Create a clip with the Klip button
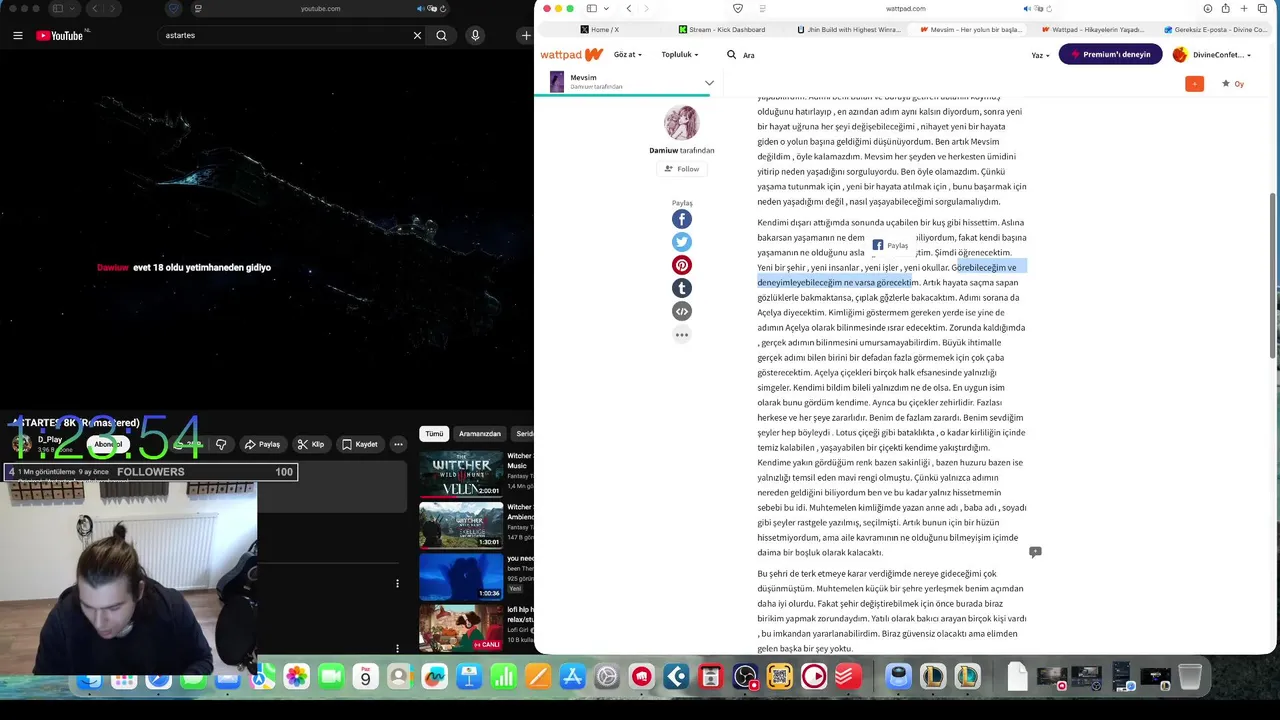 pyautogui.click(x=311, y=444)
